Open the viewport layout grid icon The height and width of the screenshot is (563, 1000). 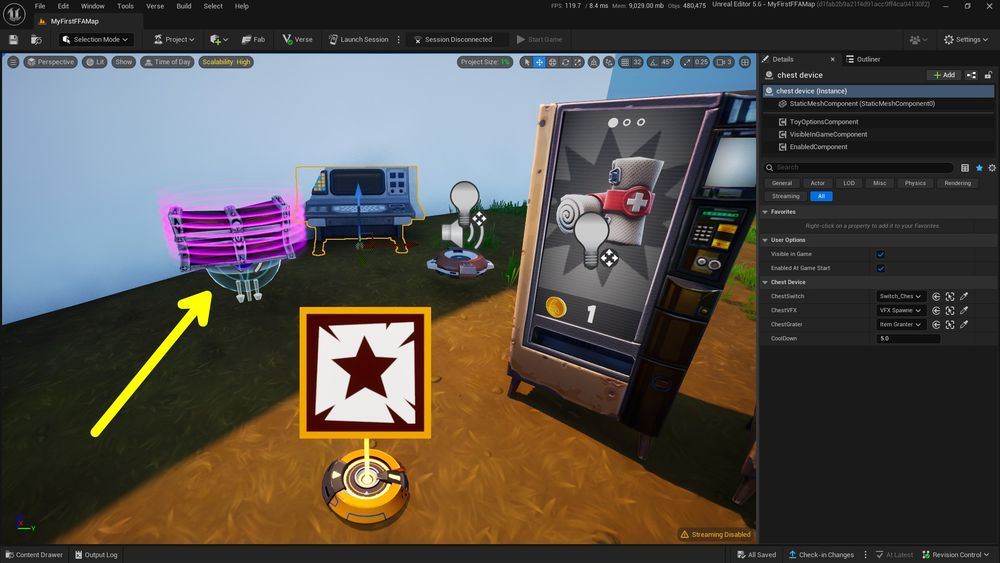click(744, 62)
